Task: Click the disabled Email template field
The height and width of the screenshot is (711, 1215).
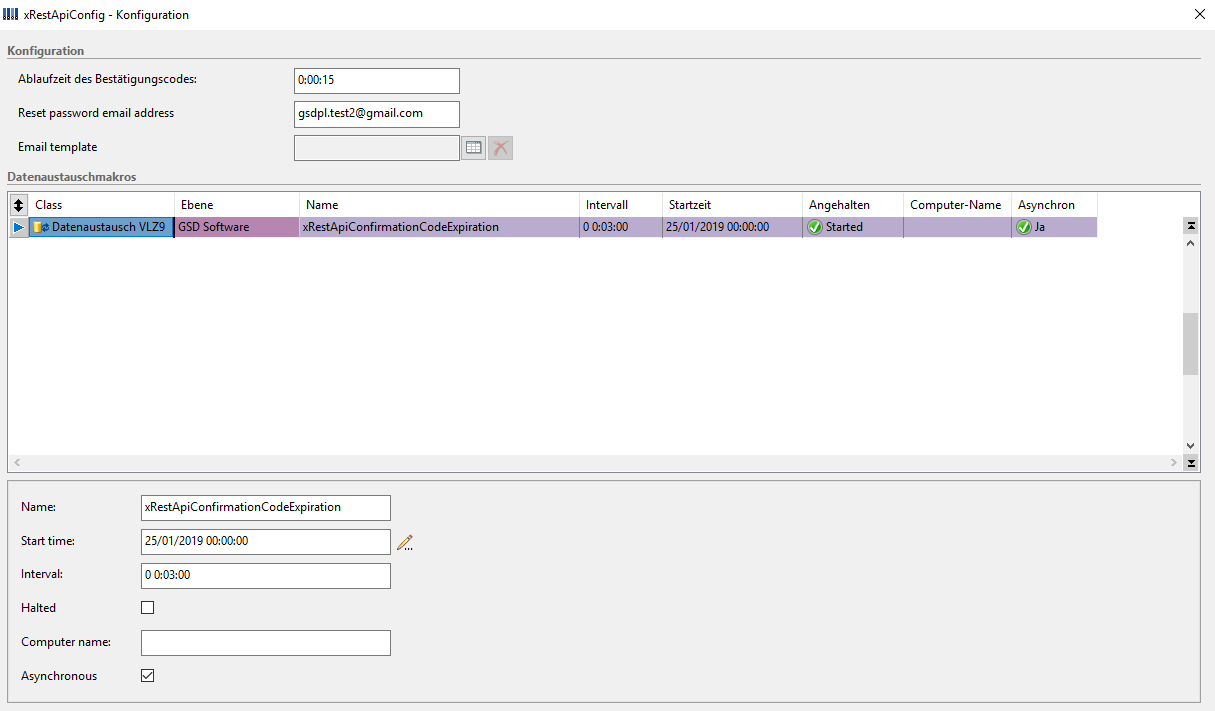Action: click(x=377, y=148)
